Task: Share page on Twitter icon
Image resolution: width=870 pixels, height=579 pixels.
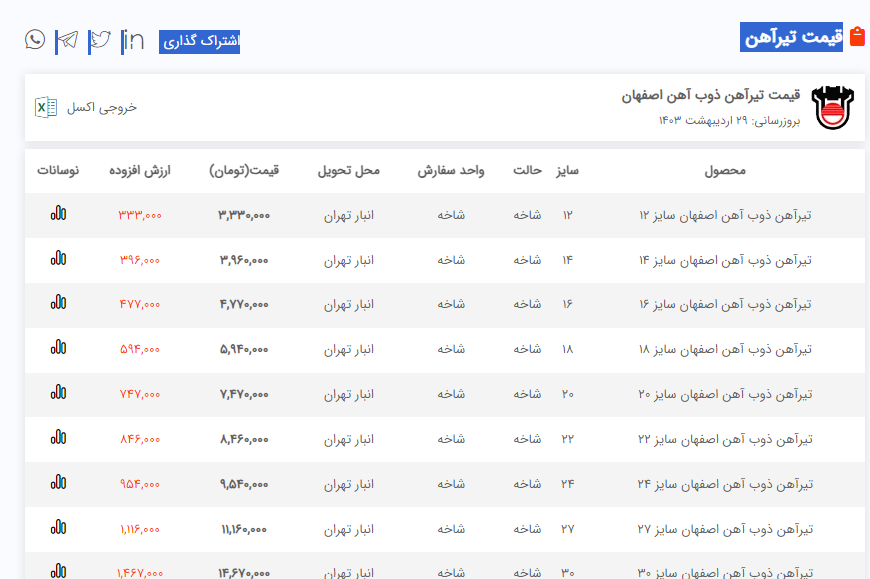Action: 100,40
